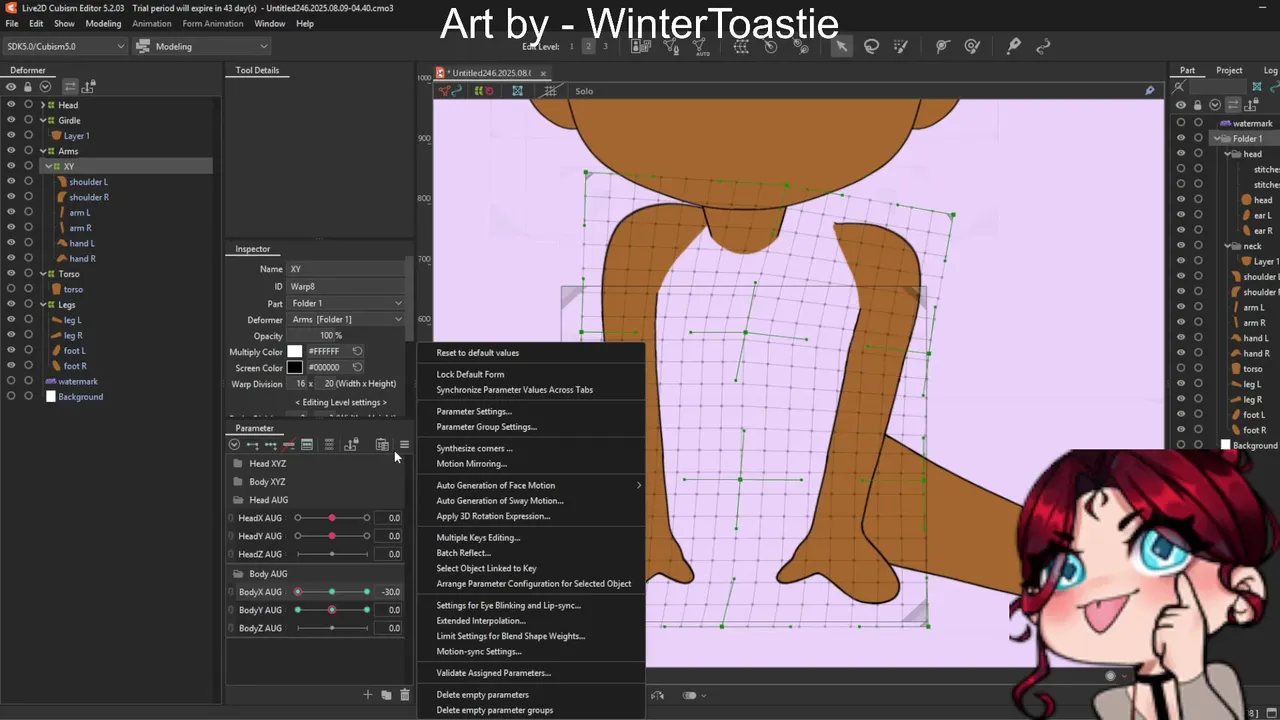Toggle lock circle for hand R row
The height and width of the screenshot is (720, 1280).
(28, 258)
